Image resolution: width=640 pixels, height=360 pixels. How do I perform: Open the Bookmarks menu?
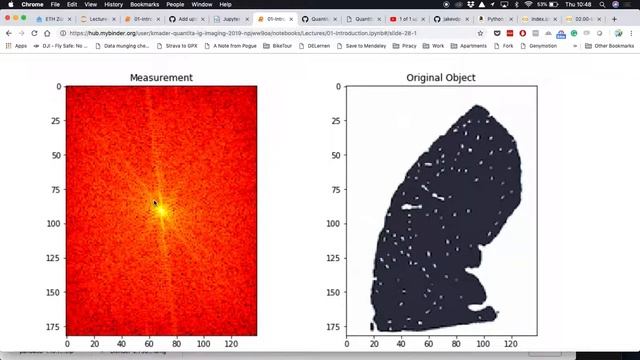[x=144, y=4]
